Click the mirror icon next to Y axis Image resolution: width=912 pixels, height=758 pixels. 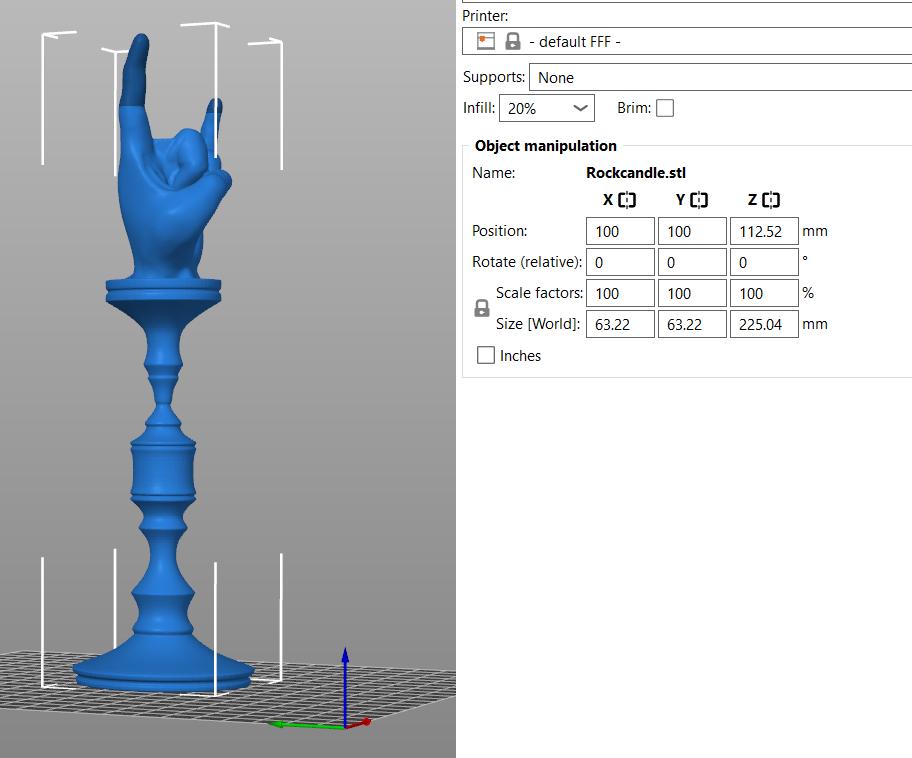coord(698,199)
